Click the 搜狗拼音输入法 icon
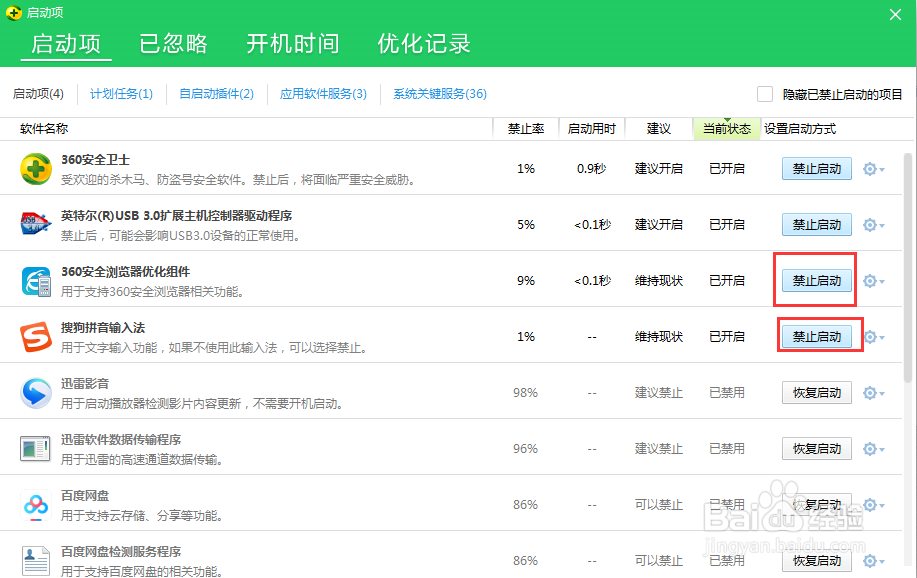Screen dimensions: 917x578 pos(36,337)
